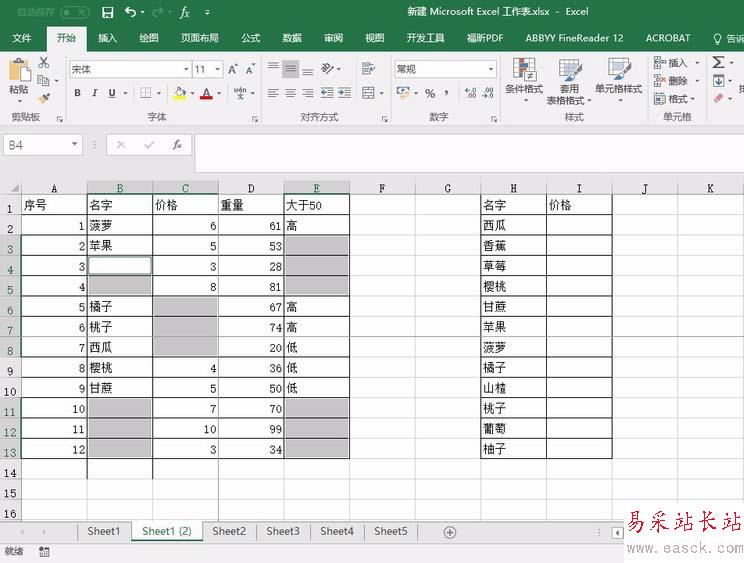Image resolution: width=744 pixels, height=563 pixels.
Task: Click the wrap text icon
Action: coord(368,68)
